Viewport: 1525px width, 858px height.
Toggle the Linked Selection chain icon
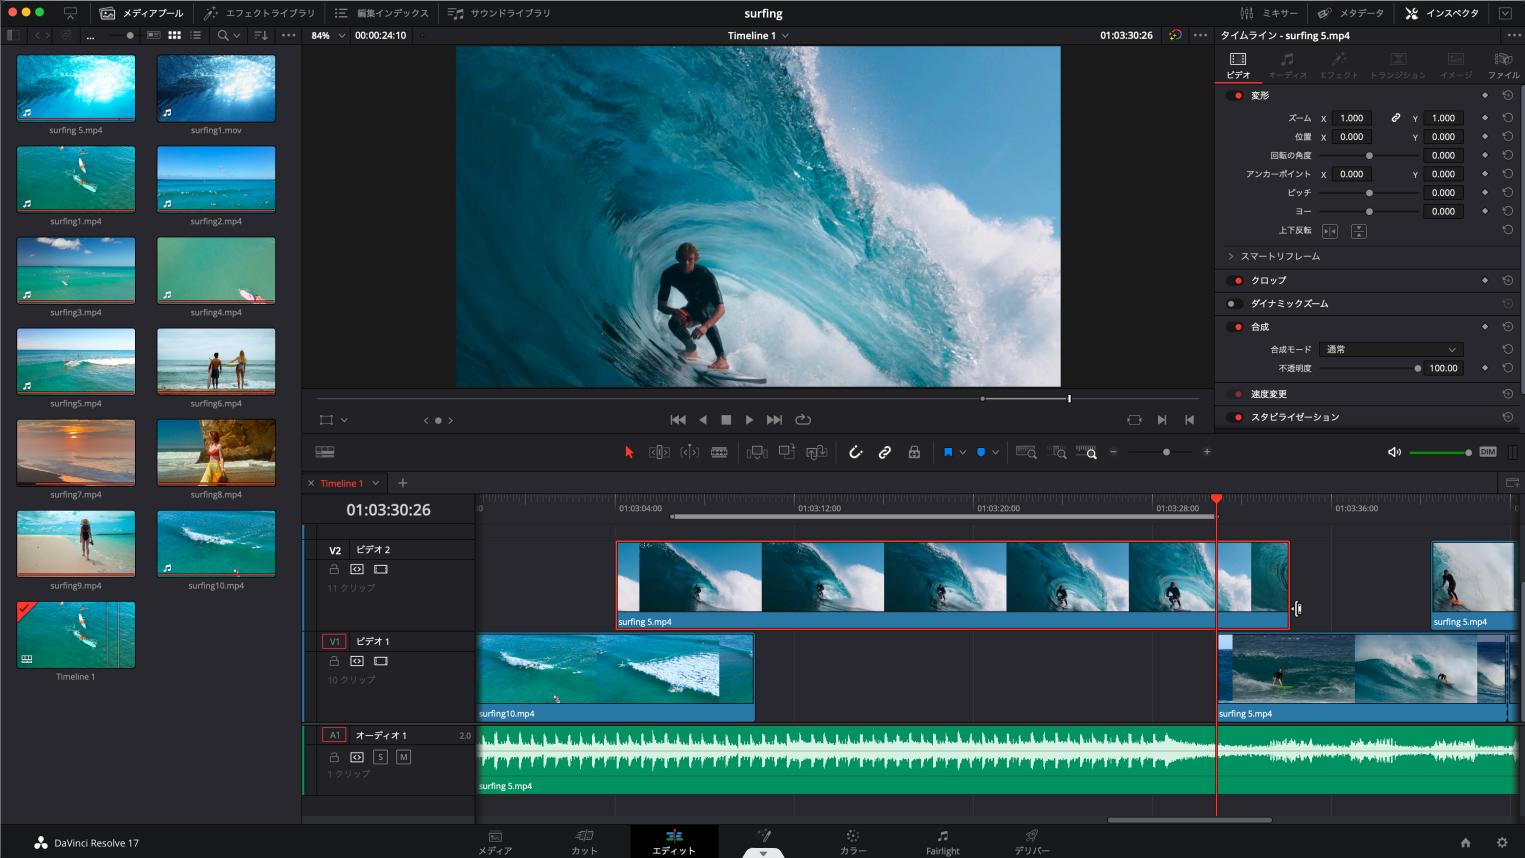pos(885,452)
